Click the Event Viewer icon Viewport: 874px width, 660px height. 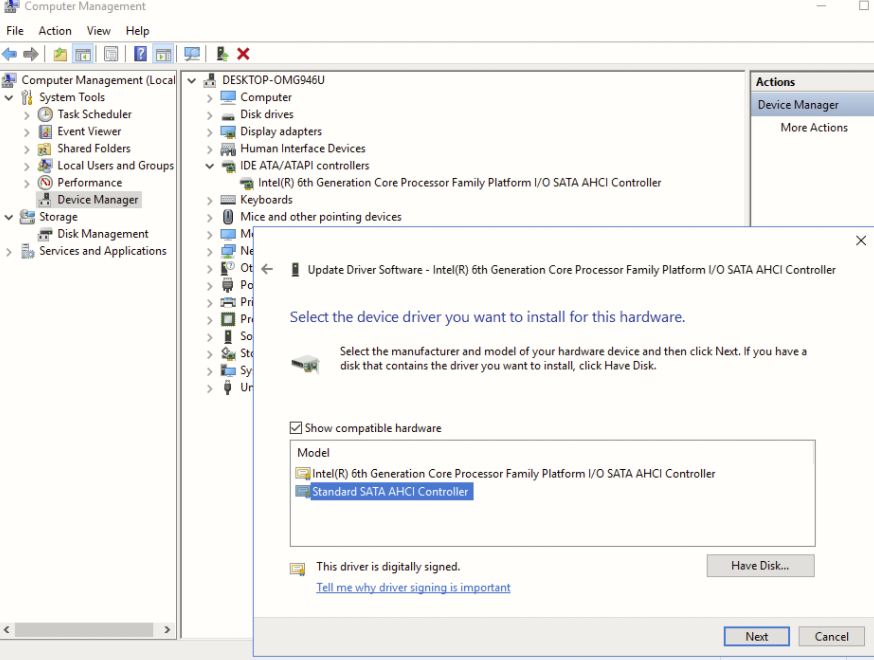click(x=45, y=132)
